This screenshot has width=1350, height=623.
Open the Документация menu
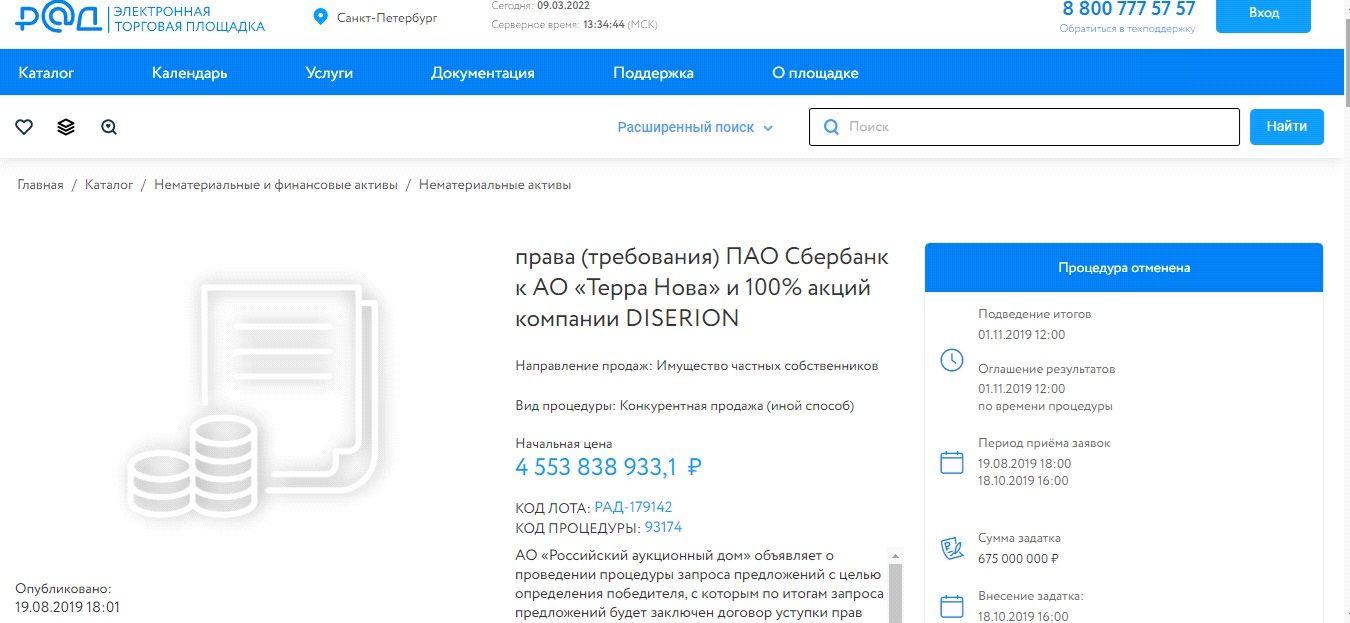[x=483, y=73]
